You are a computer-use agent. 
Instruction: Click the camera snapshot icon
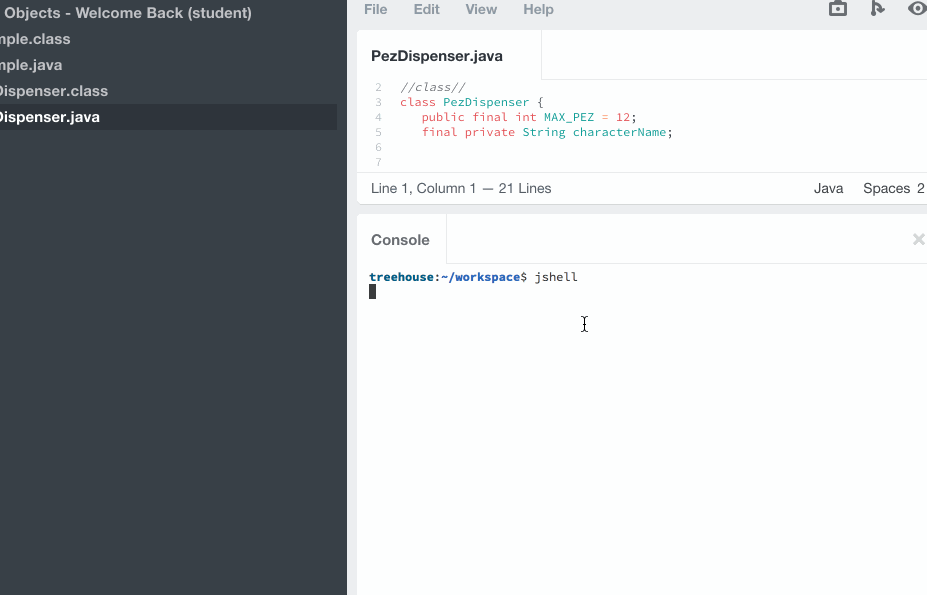837,9
